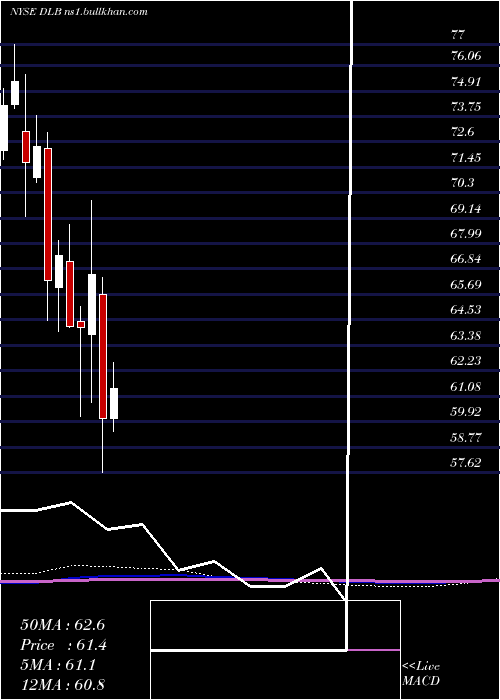Image resolution: width=500 pixels, height=700 pixels.
Task: Click the 12MA : 60.8 readout
Action: click(62, 684)
